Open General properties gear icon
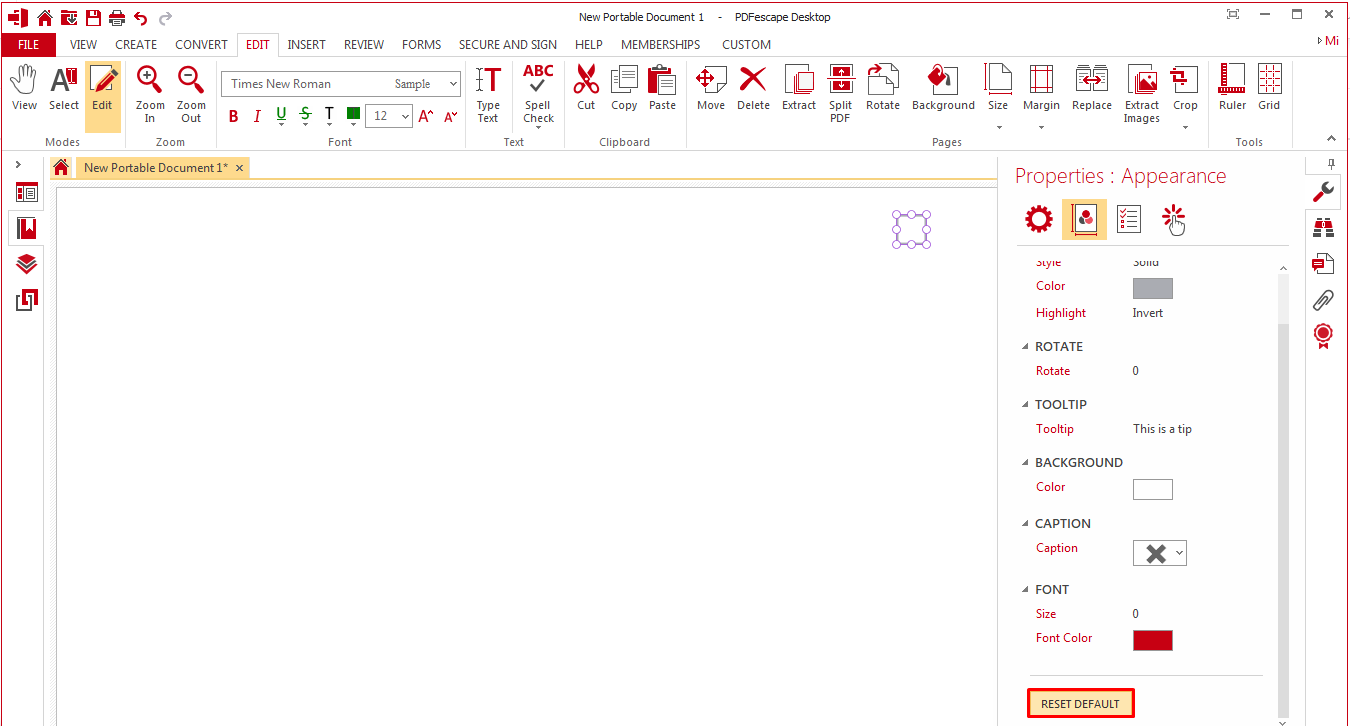Image resolution: width=1350 pixels, height=726 pixels. (1039, 219)
